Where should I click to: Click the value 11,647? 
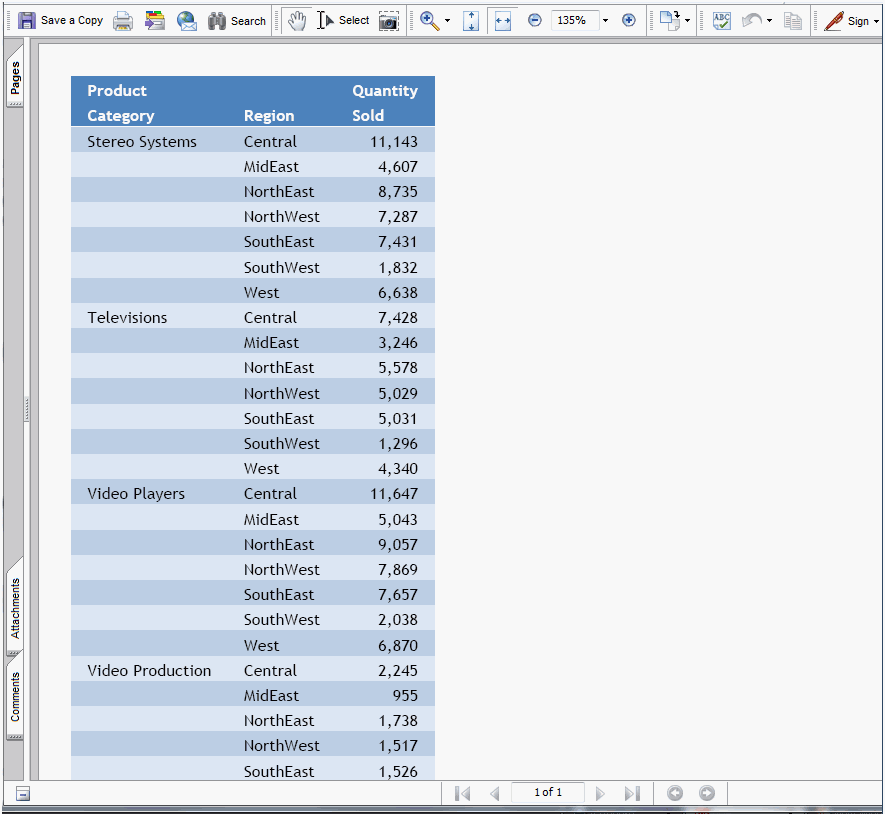[394, 494]
